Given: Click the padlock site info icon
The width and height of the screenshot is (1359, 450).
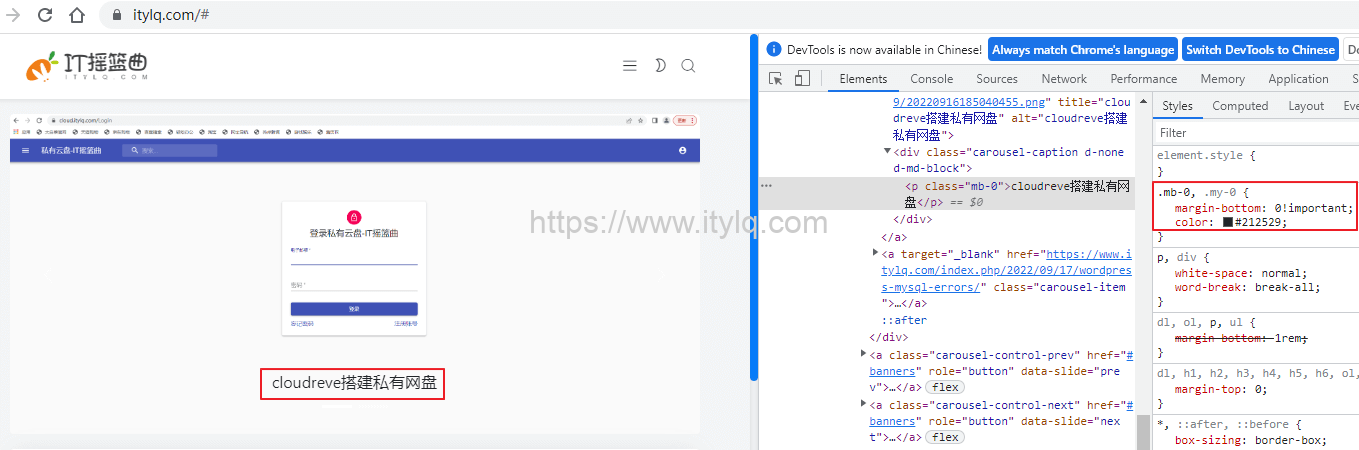Looking at the screenshot, I should [116, 15].
